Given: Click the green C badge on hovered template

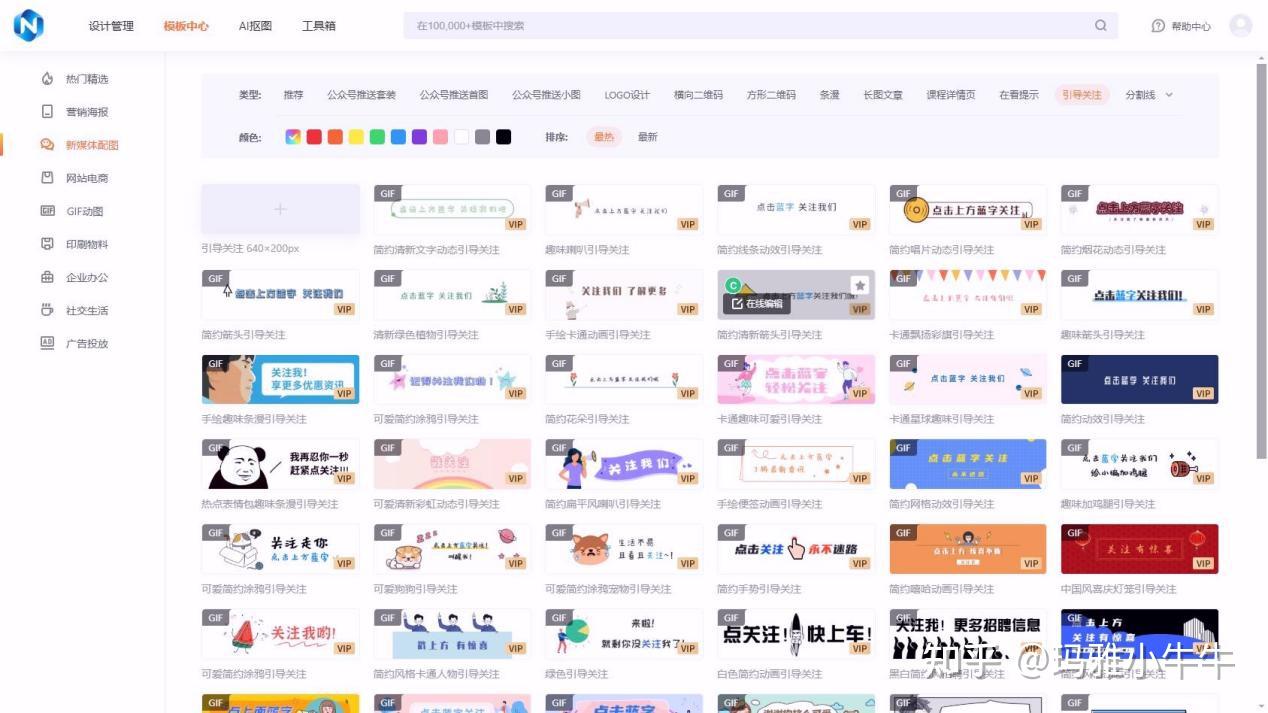Looking at the screenshot, I should pyautogui.click(x=733, y=286).
